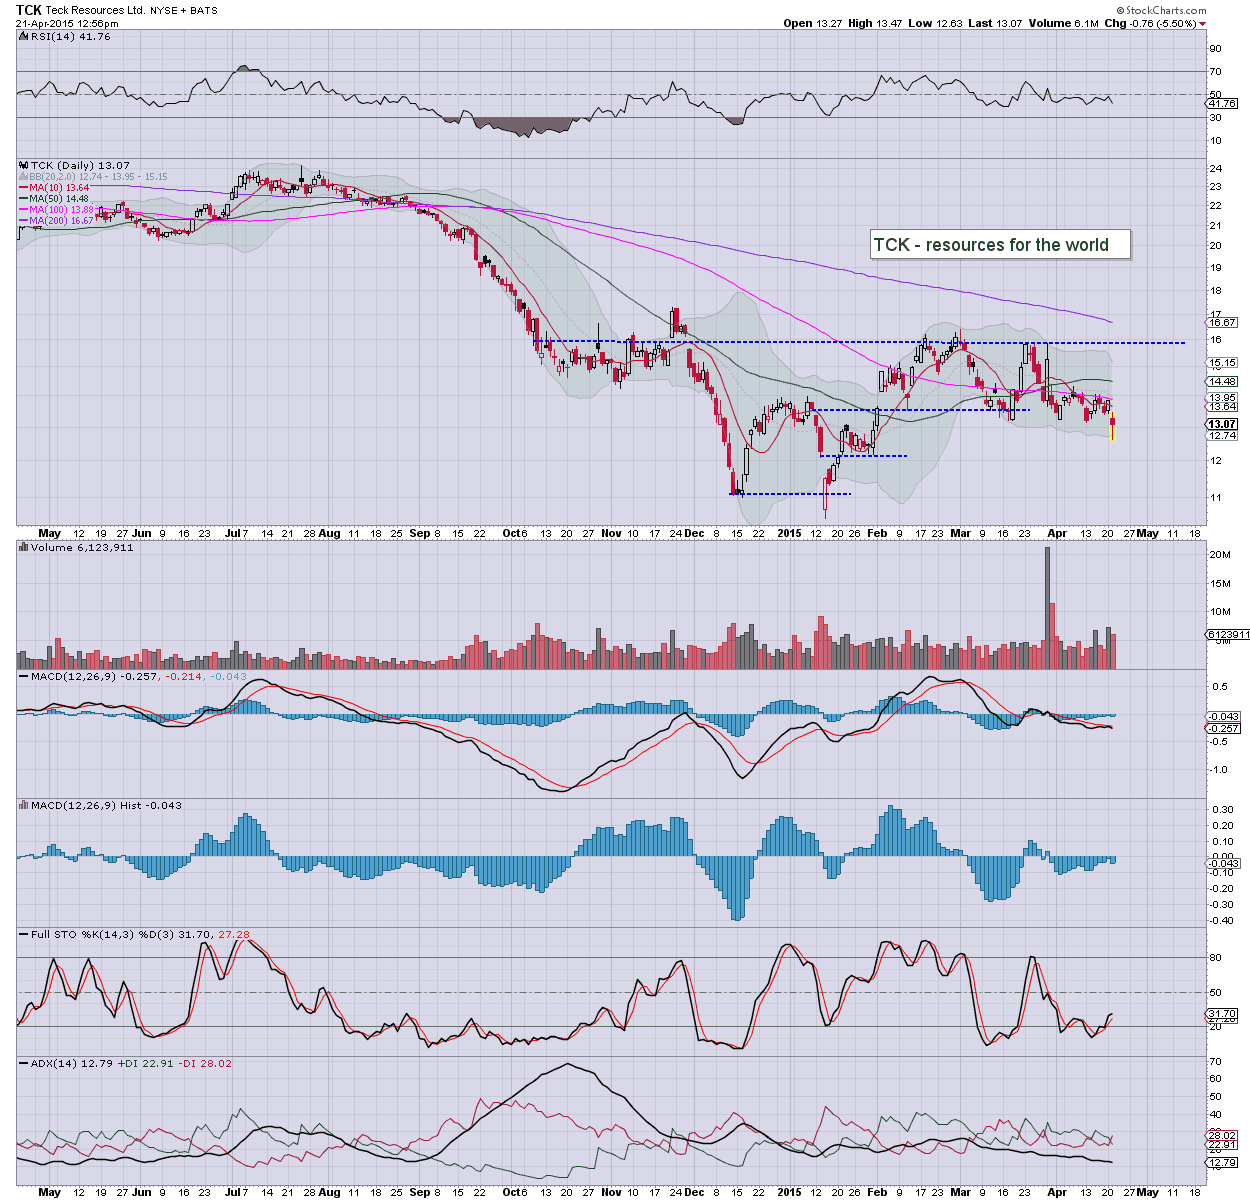The image size is (1250, 1200).
Task: Click the Chg -0.76 (-5.50%) readout
Action: [x=1150, y=23]
